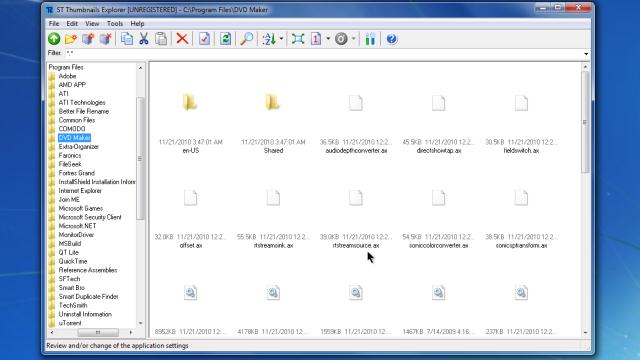Create a new folder from the toolbar

pos(71,39)
